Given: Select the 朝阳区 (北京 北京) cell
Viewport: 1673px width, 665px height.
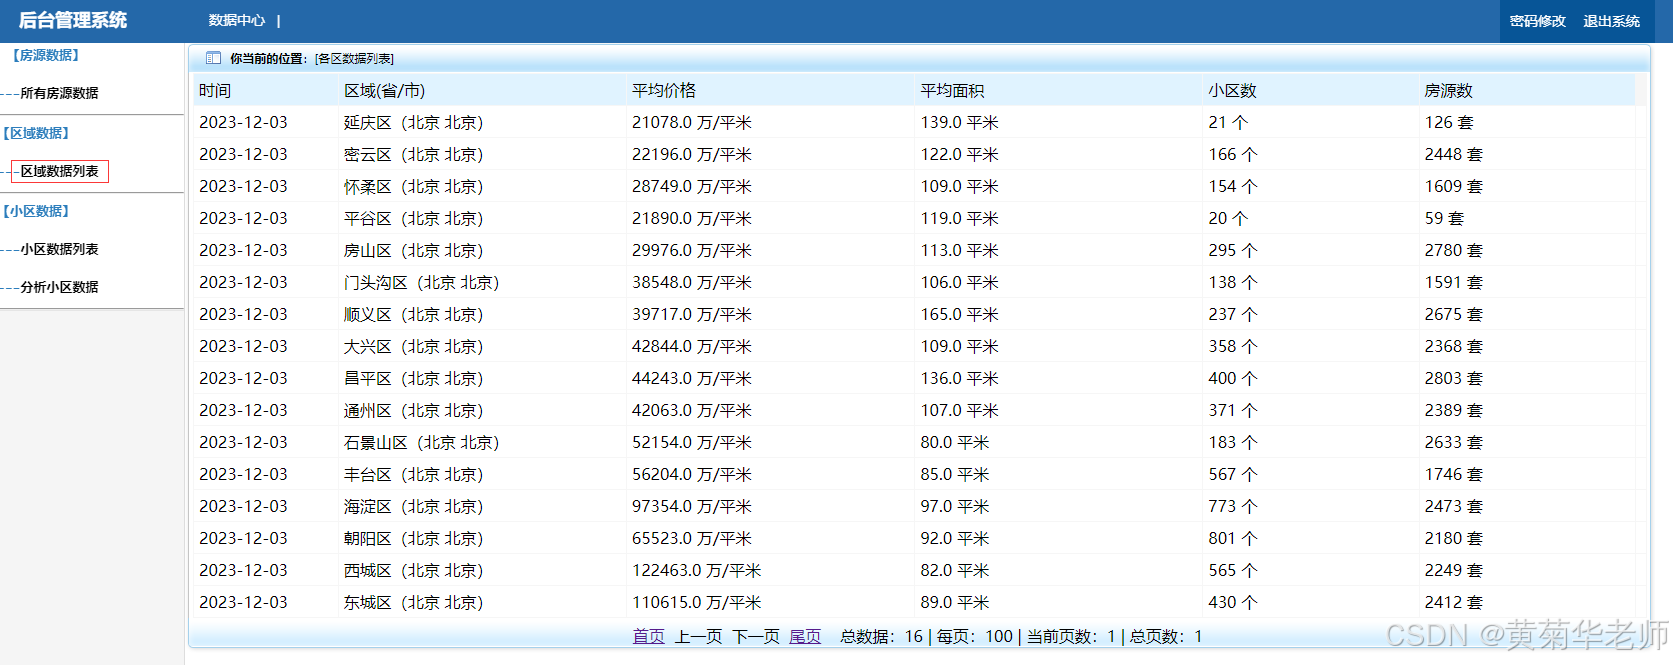Looking at the screenshot, I should coord(413,539).
